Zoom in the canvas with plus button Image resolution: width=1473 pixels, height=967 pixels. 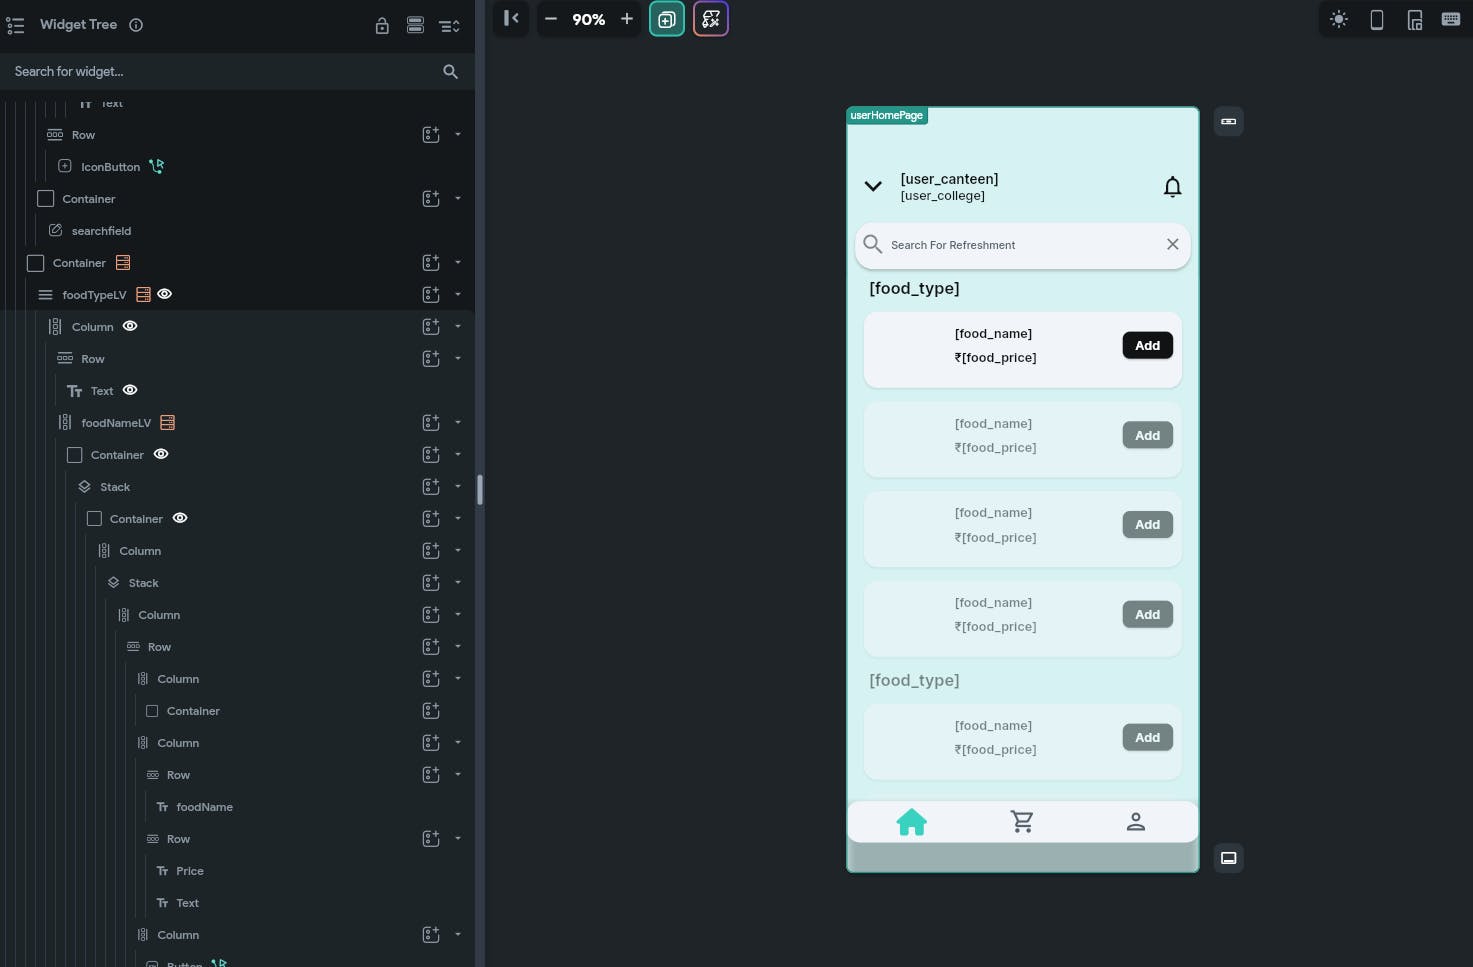pos(627,19)
